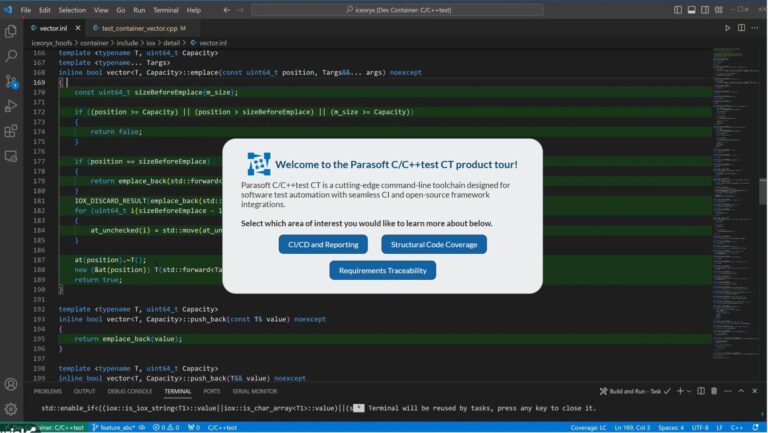The image size is (768, 433).
Task: Click the command center search box
Action: click(397, 10)
